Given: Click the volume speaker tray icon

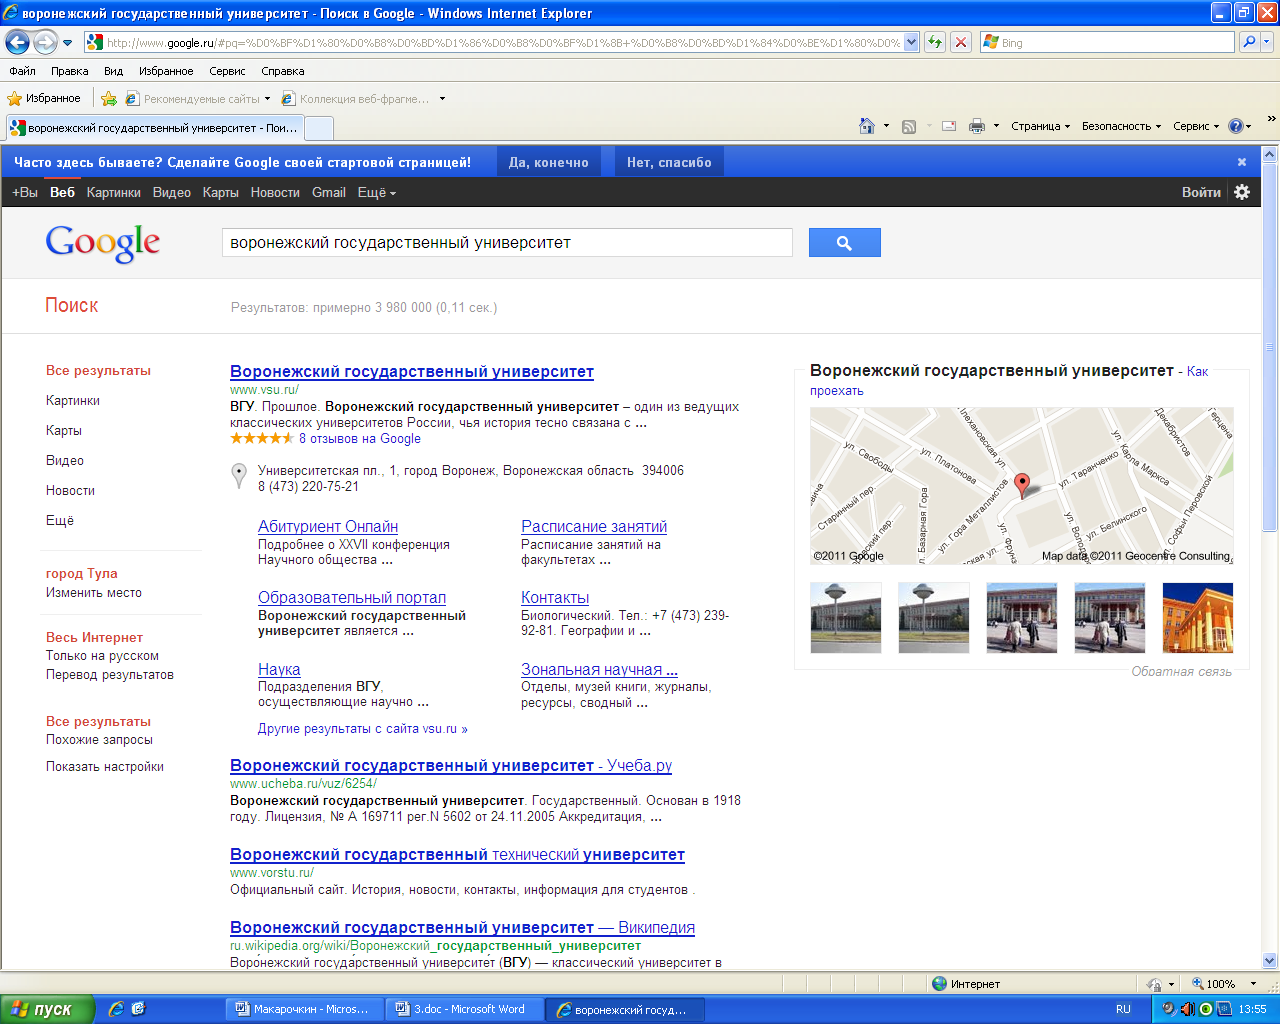Looking at the screenshot, I should pyautogui.click(x=1188, y=1009).
